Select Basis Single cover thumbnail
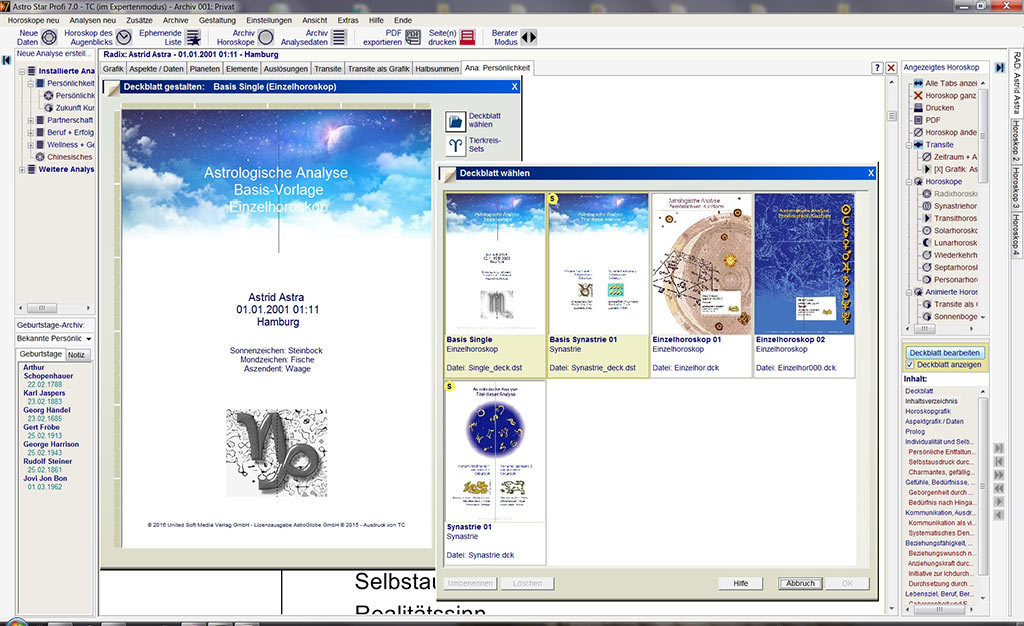Viewport: 1024px width, 626px height. pos(495,264)
